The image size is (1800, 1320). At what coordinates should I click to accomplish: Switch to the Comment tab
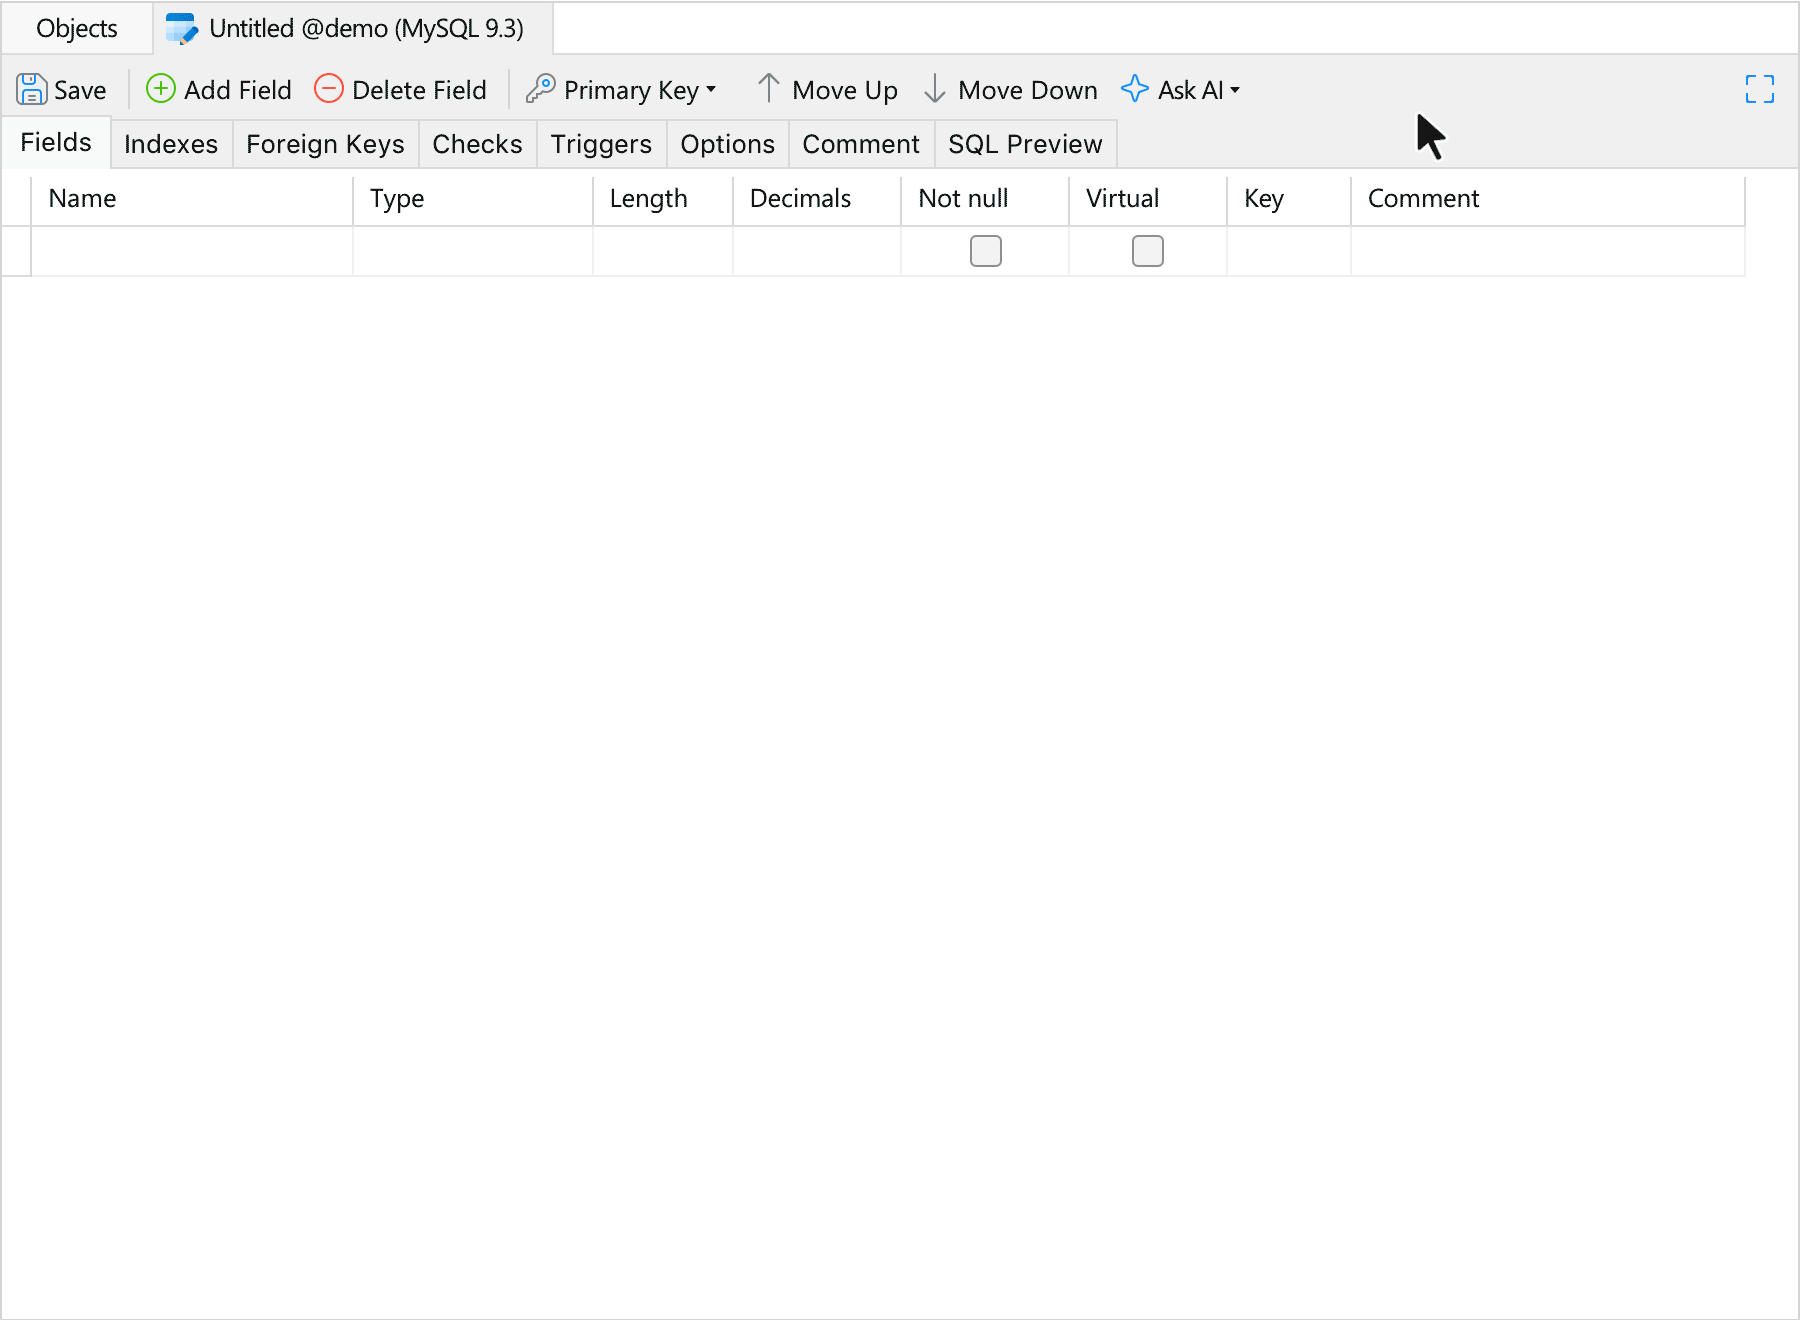coord(861,144)
